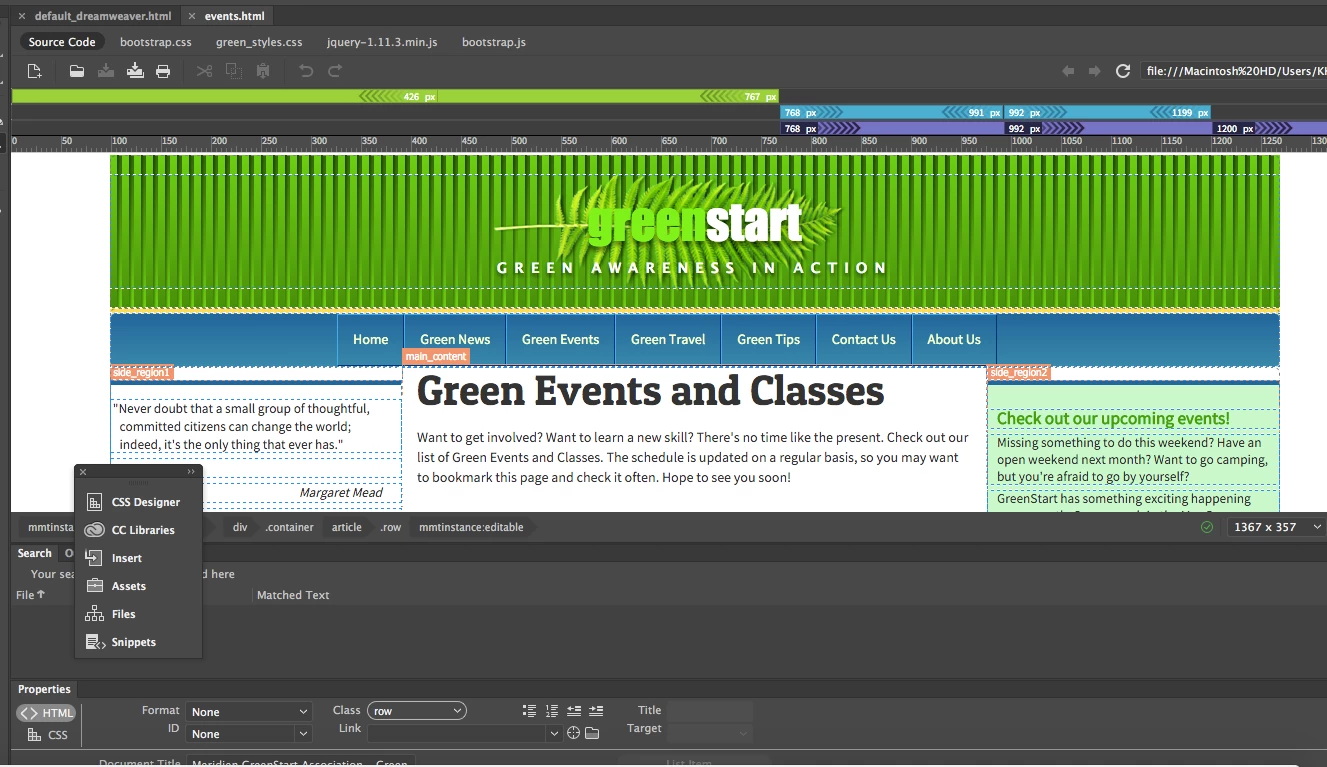Click the Remove Blockquote outdent icon
The height and width of the screenshot is (767, 1327).
pos(574,711)
